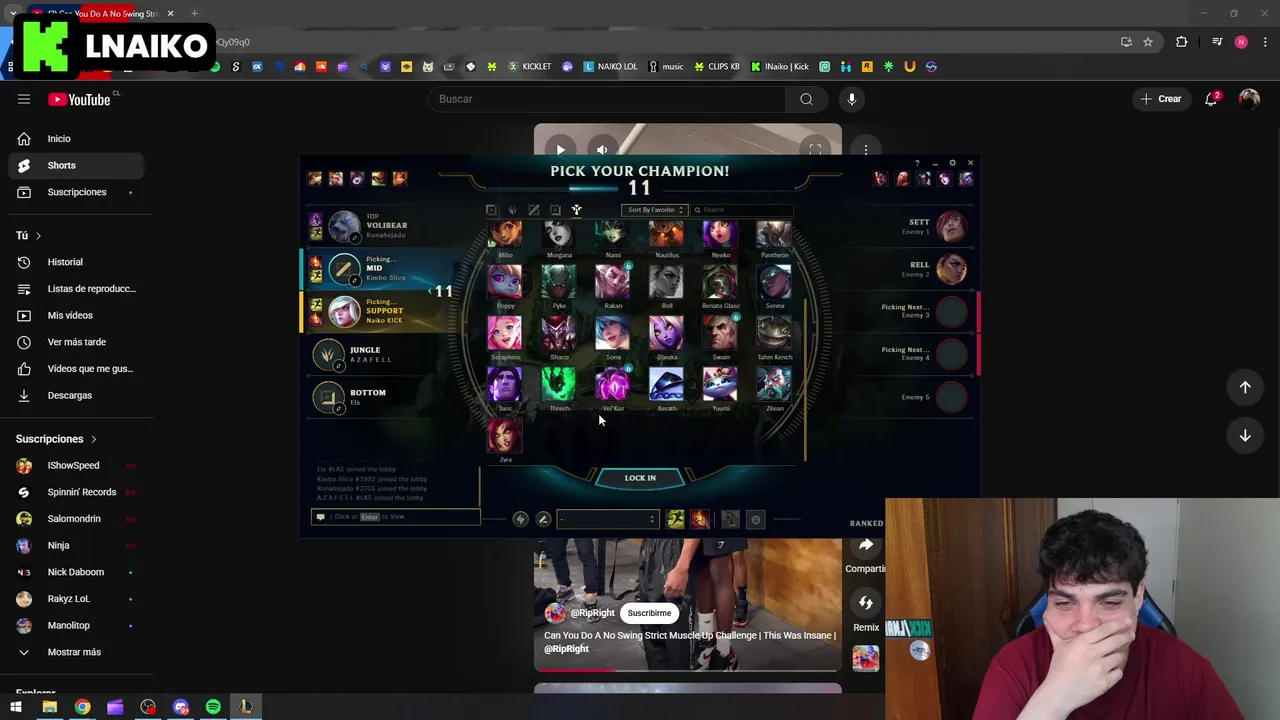Open the Ghost summoner spell selector
This screenshot has width=1280, height=720.
676,519
